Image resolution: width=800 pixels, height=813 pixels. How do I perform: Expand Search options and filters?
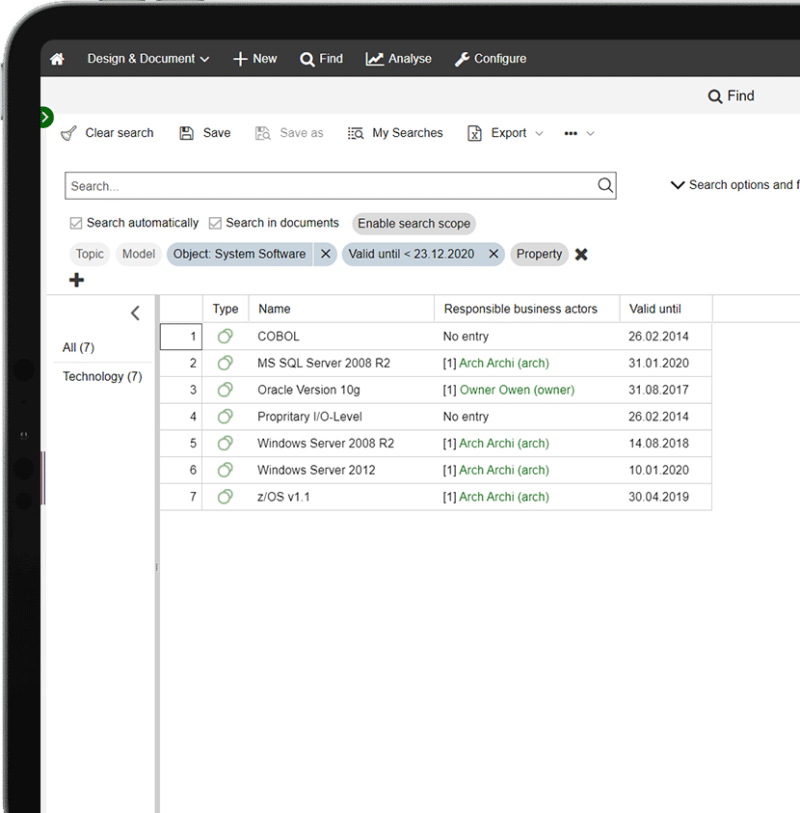(680, 184)
